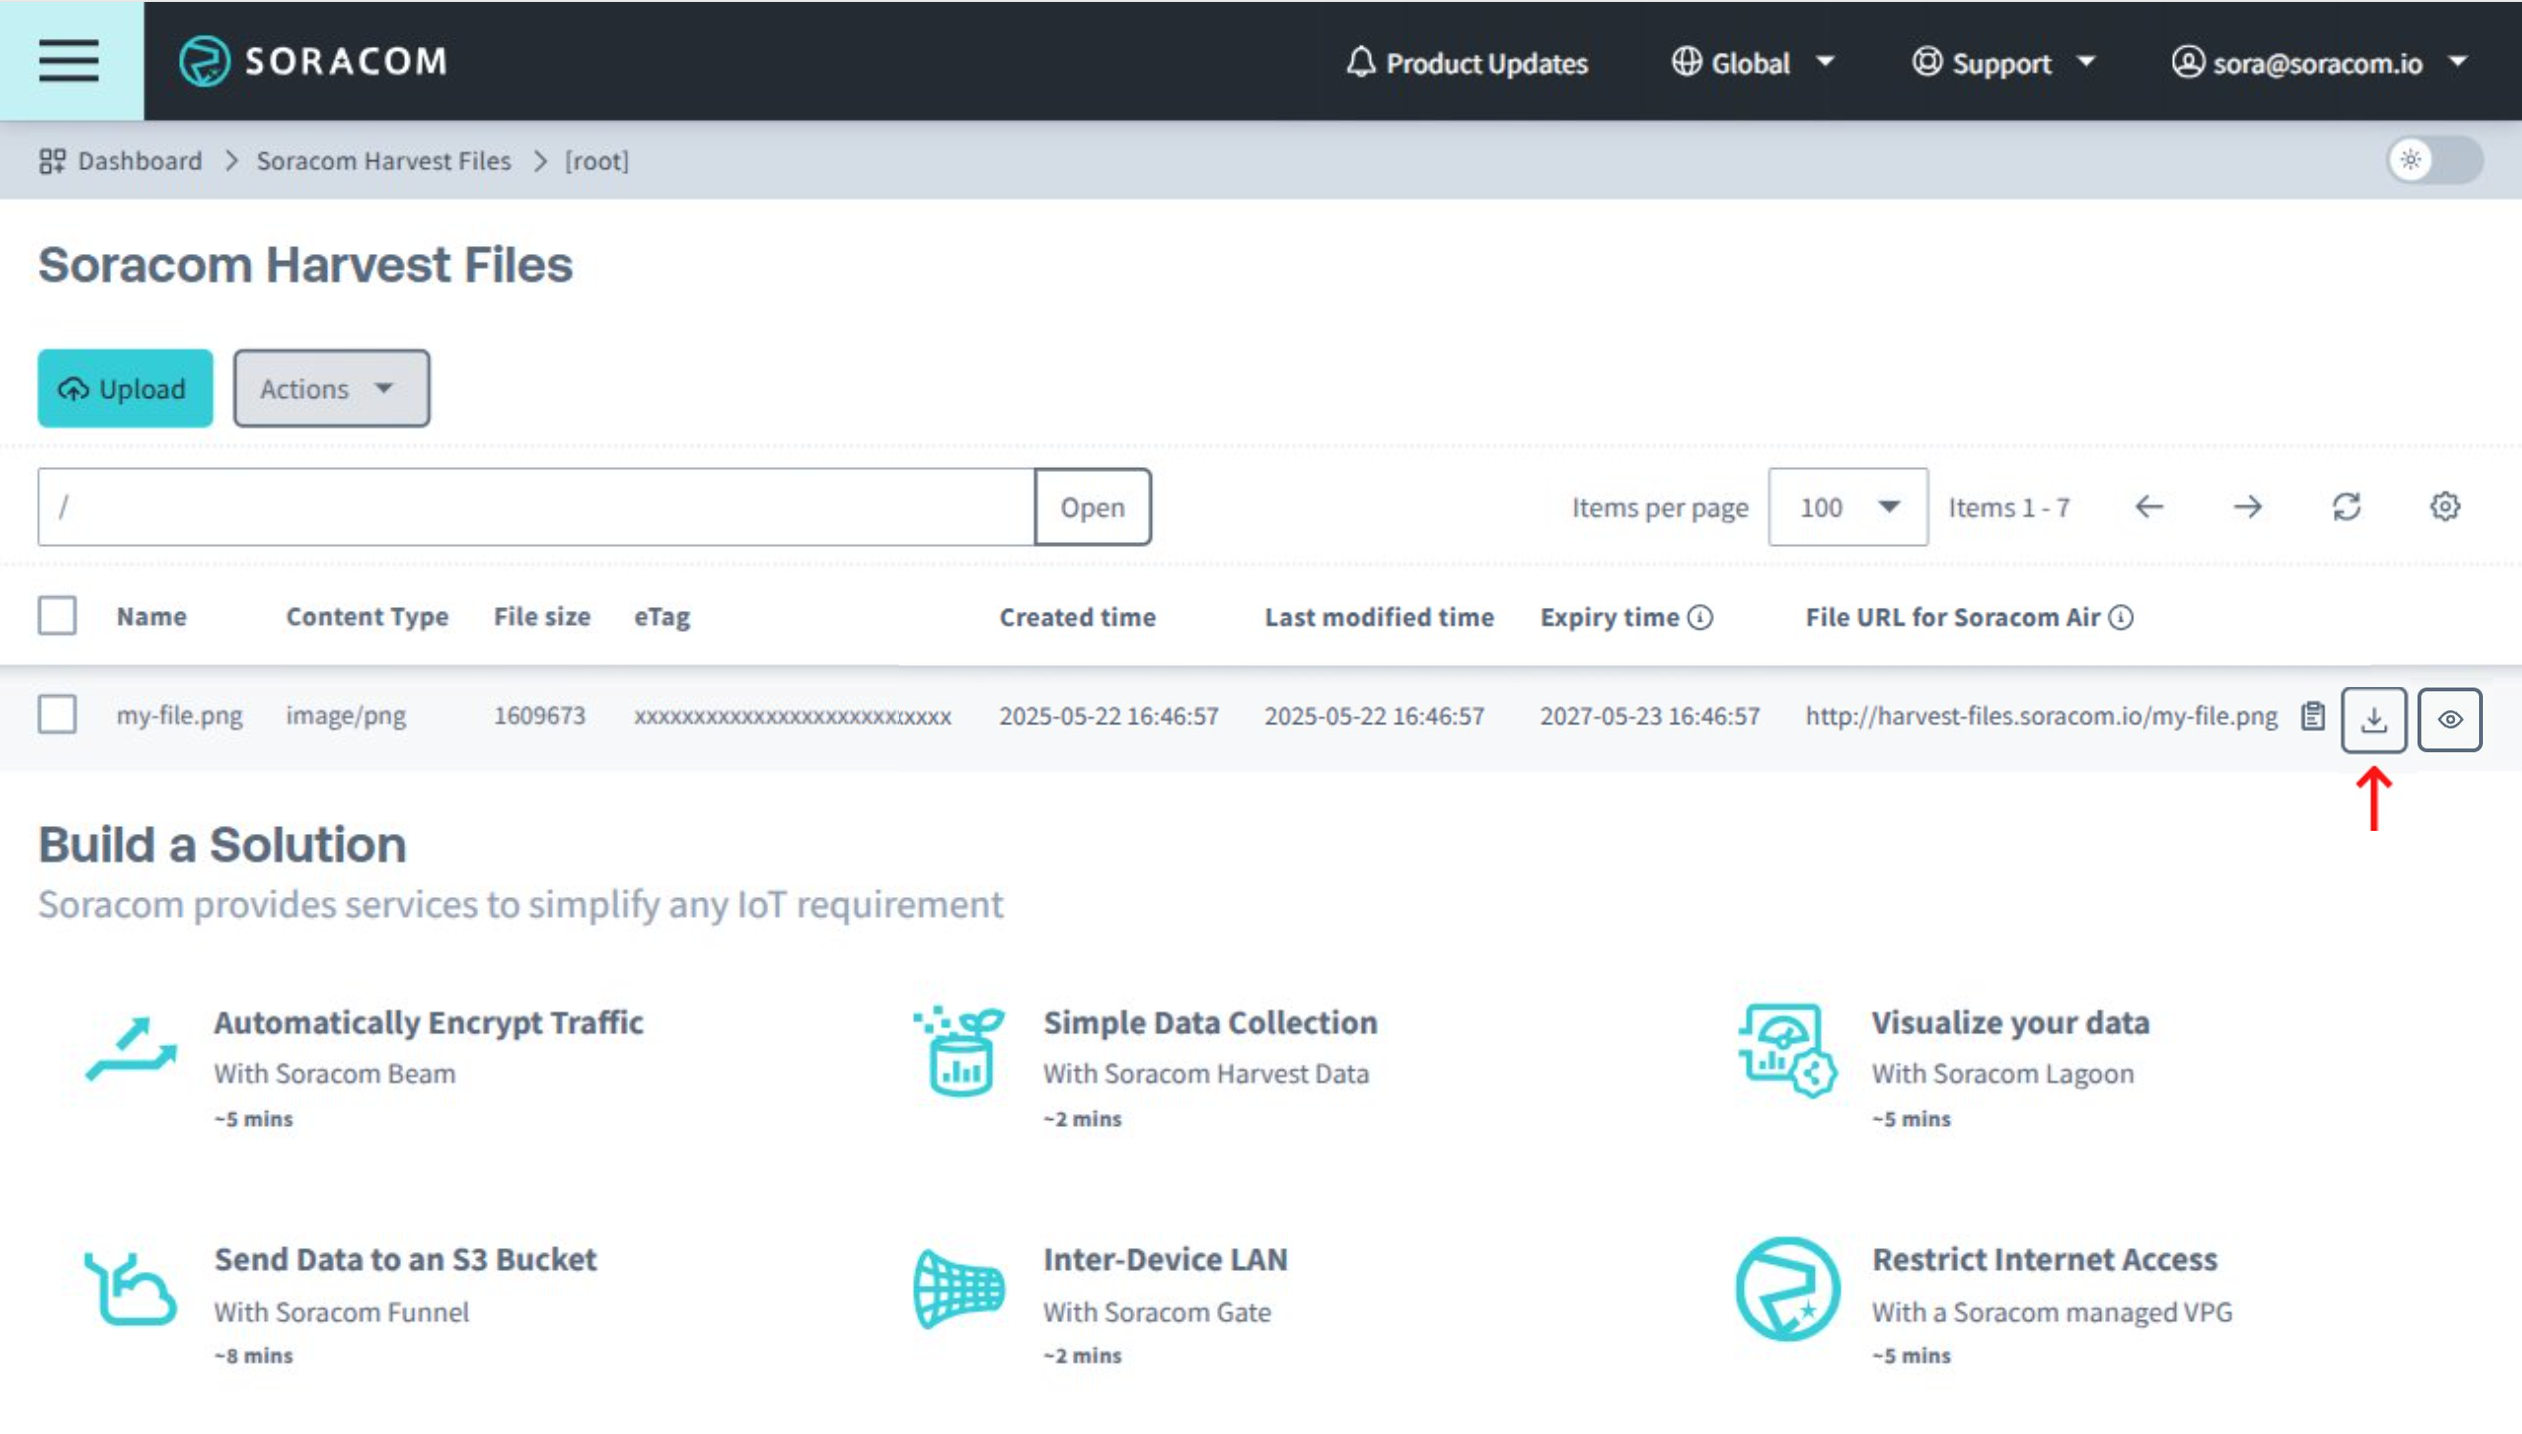Preview my-file.png with the eye icon
The height and width of the screenshot is (1434, 2522).
(2449, 719)
